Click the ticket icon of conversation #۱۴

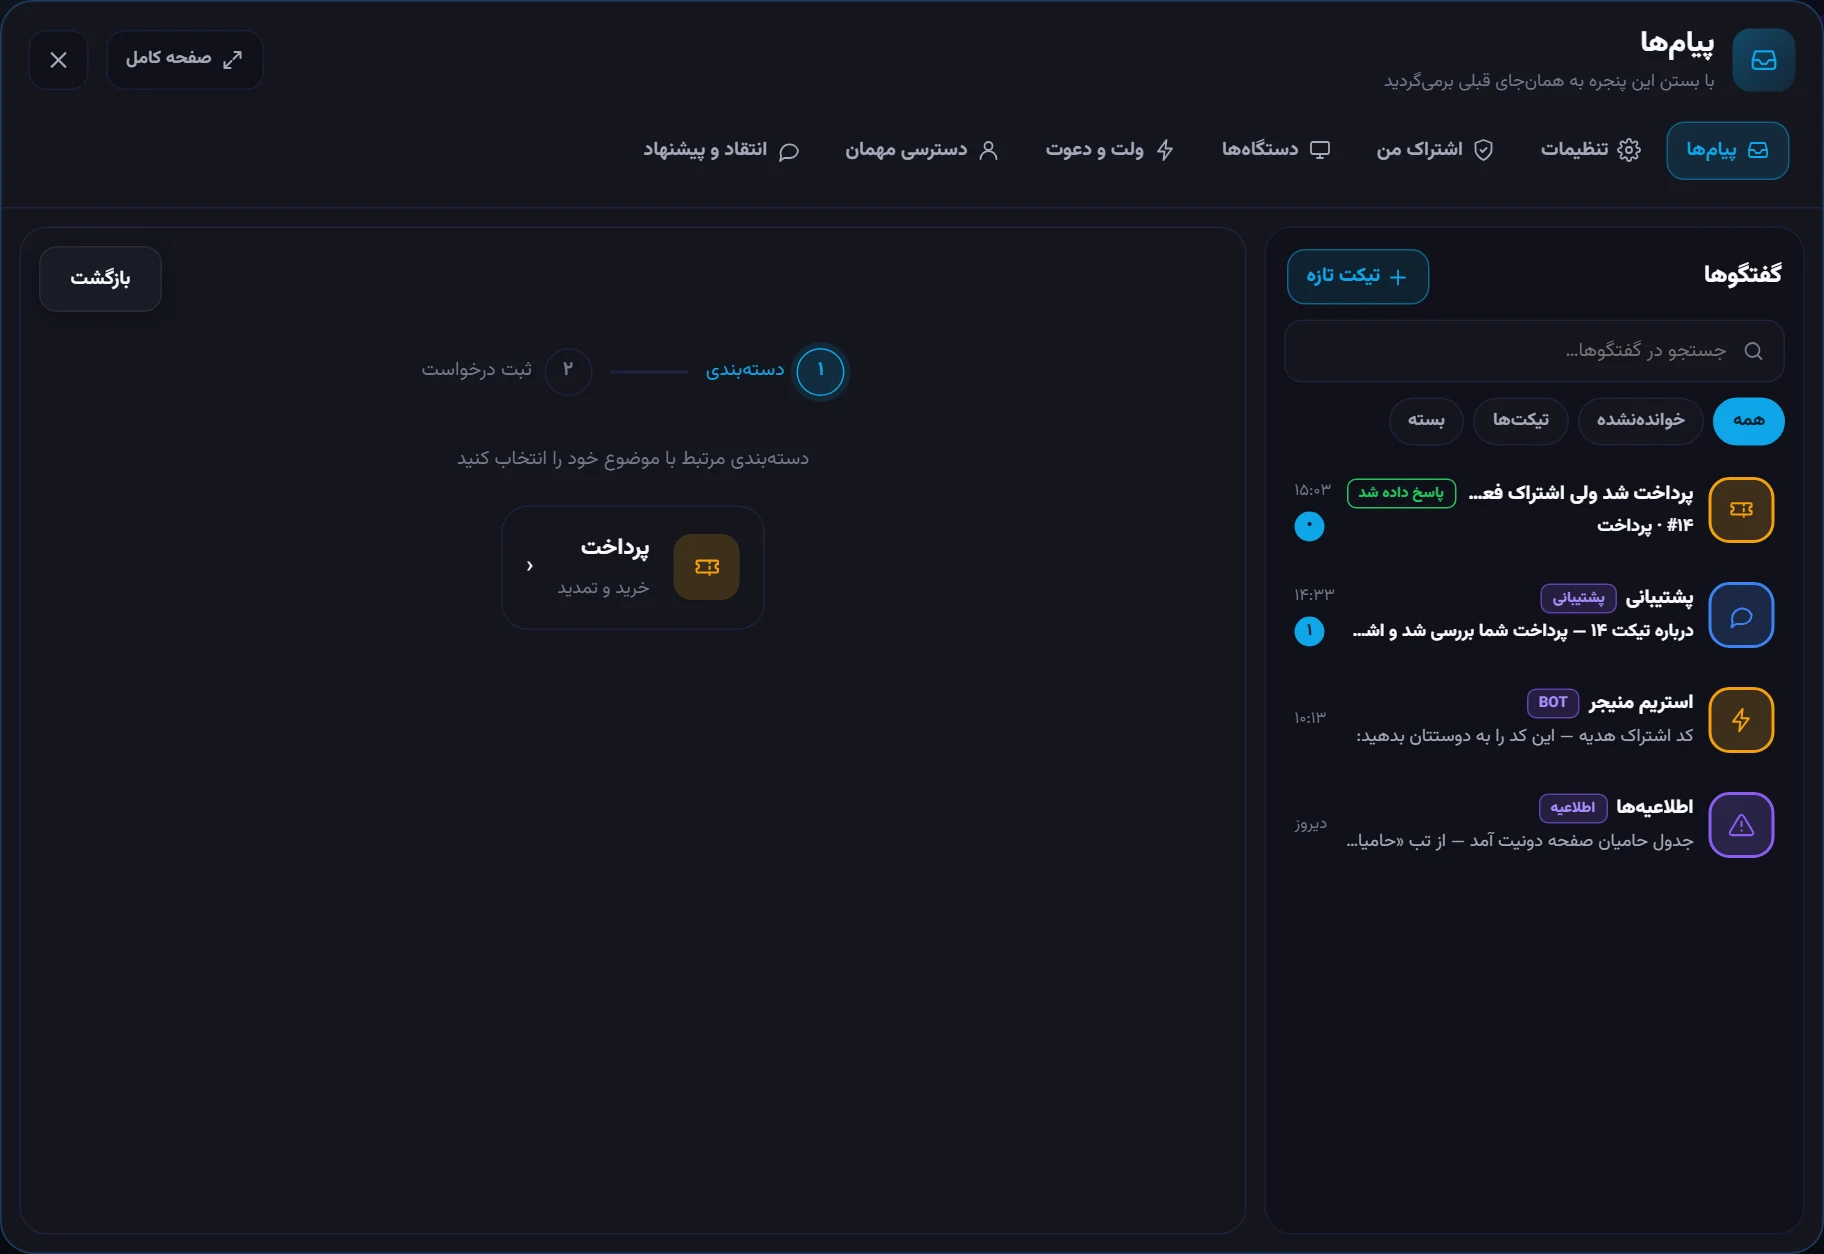[1741, 510]
